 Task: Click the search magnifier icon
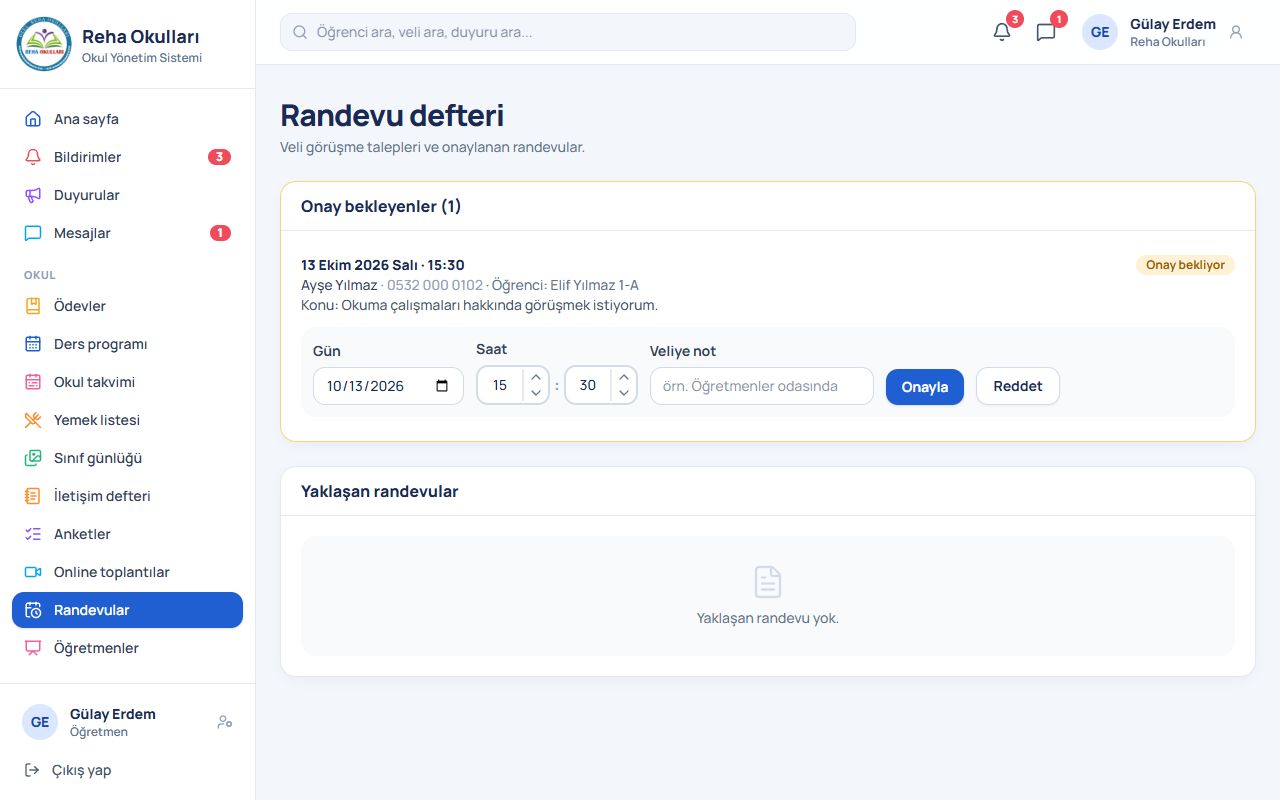(300, 32)
